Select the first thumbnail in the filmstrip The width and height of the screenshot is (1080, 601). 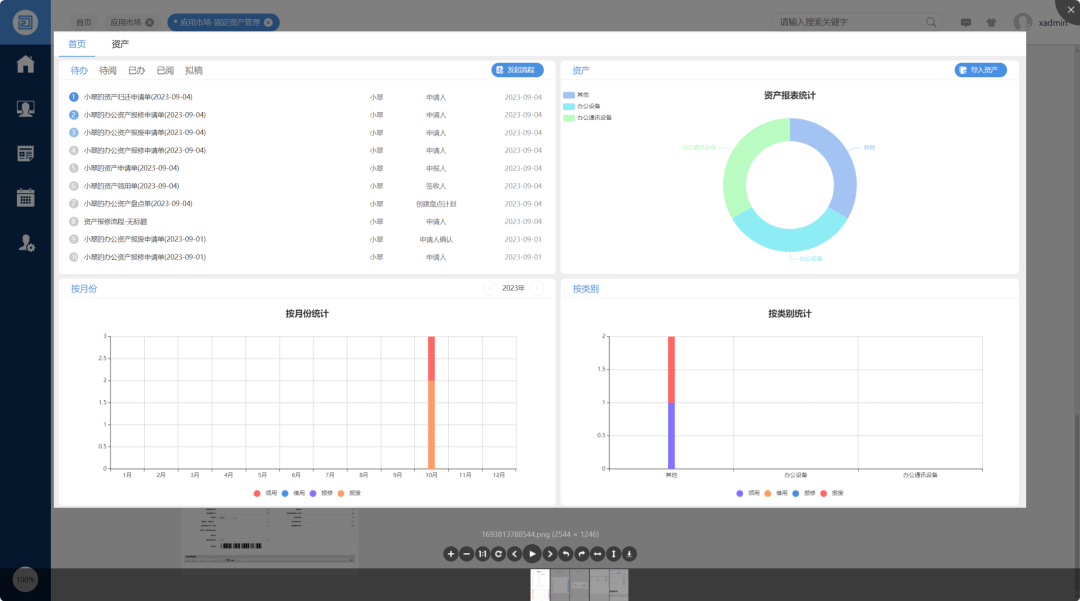(x=540, y=585)
